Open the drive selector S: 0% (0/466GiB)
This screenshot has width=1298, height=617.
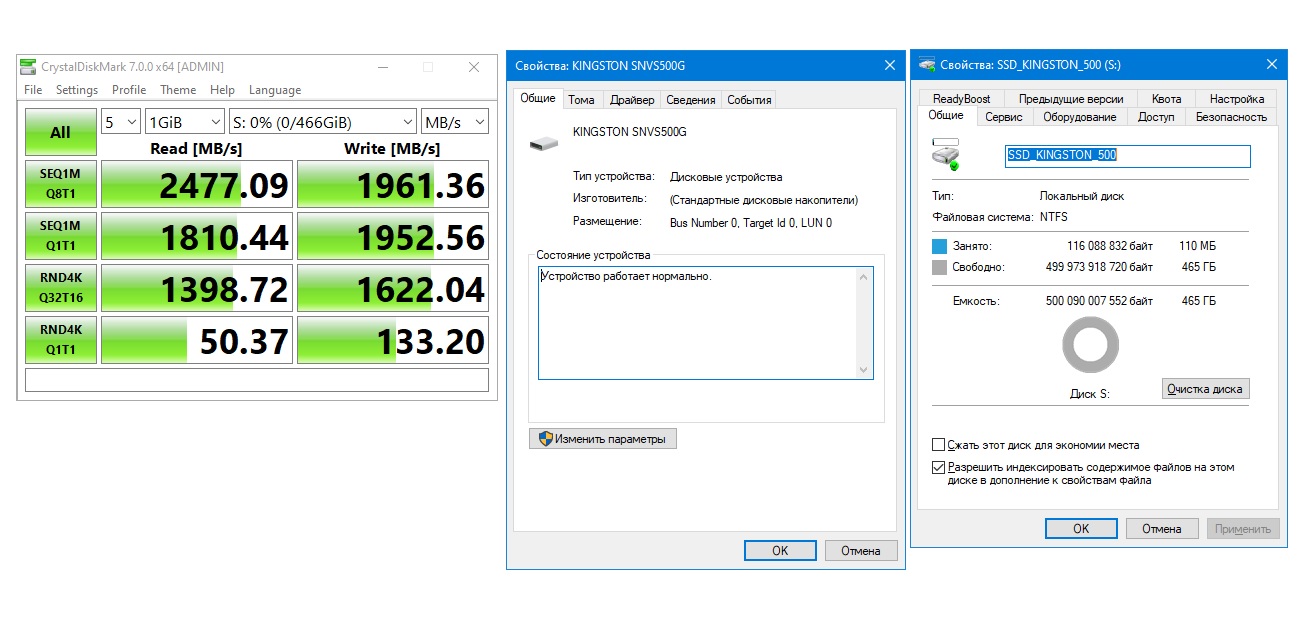tap(322, 122)
